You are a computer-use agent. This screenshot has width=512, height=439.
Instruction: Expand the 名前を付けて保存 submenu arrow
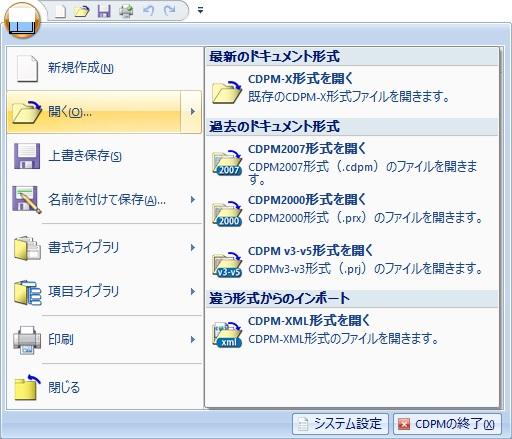[x=192, y=200]
